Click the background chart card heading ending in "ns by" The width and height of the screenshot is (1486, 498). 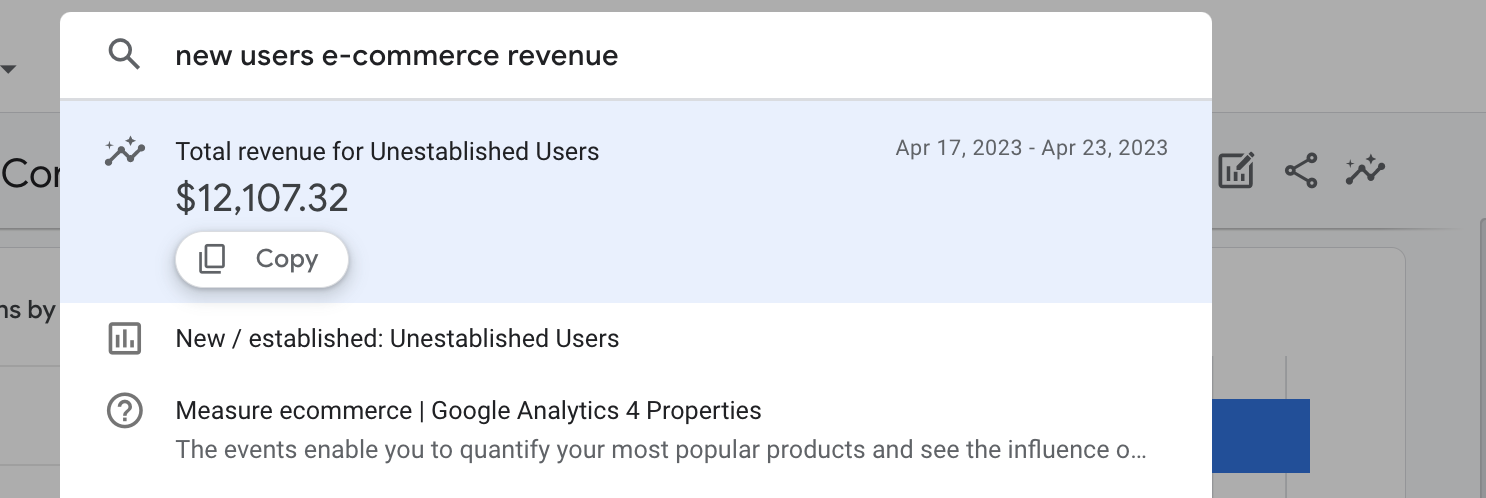(28, 311)
